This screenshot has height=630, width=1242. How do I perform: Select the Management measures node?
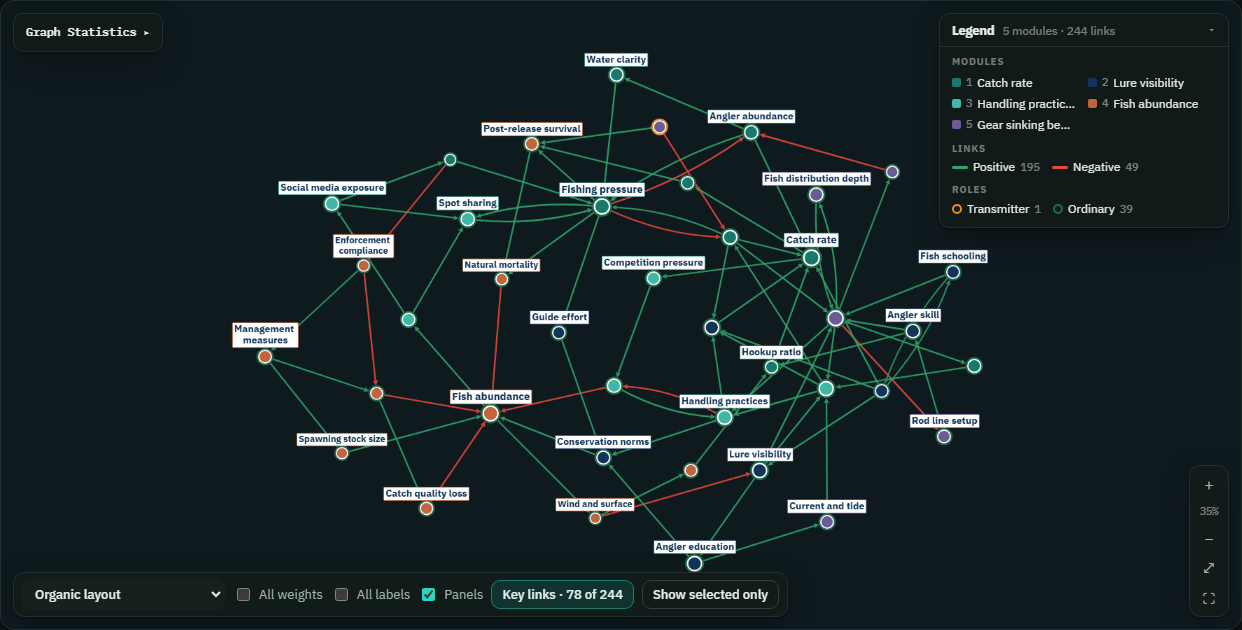[265, 356]
